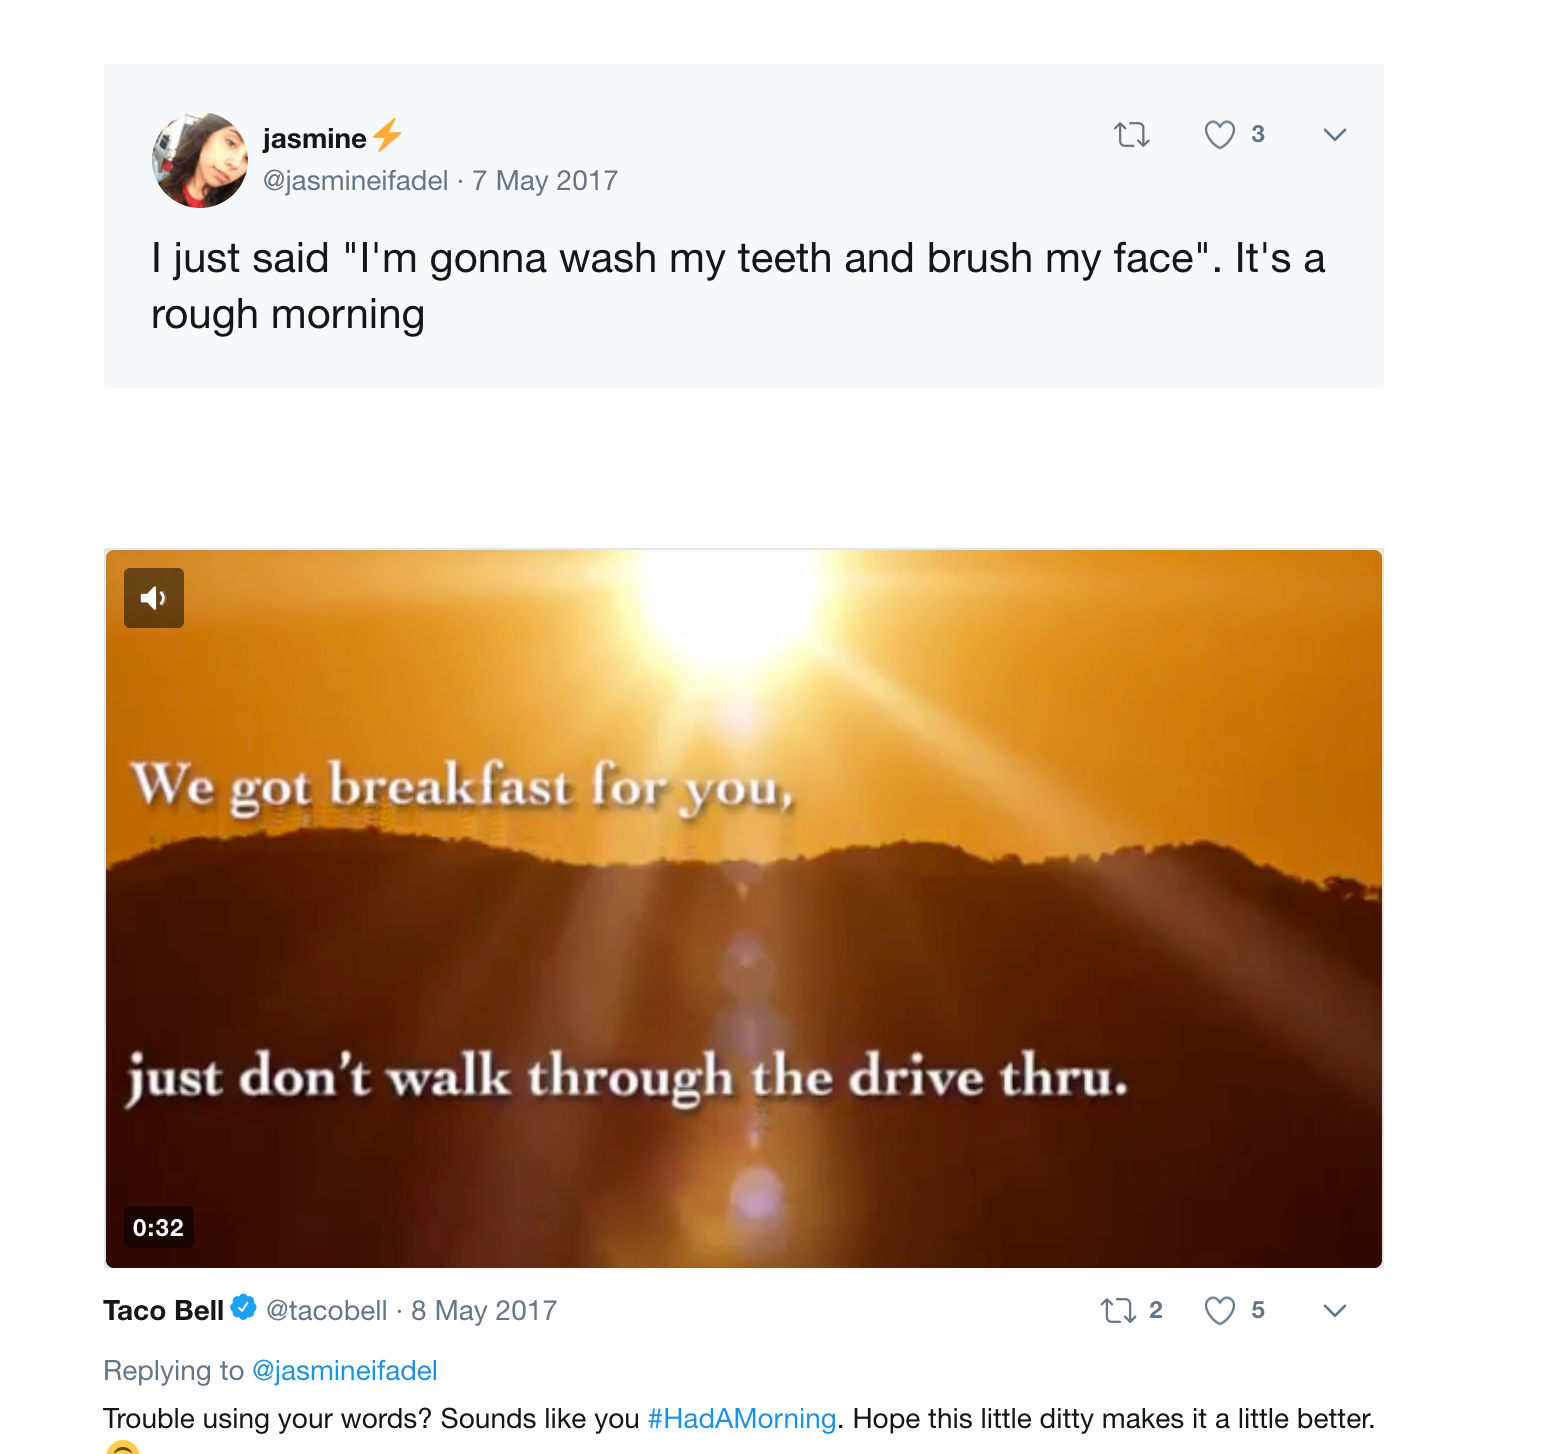Click jasmine's tweet text about rough morning
The width and height of the screenshot is (1556, 1454).
737,286
